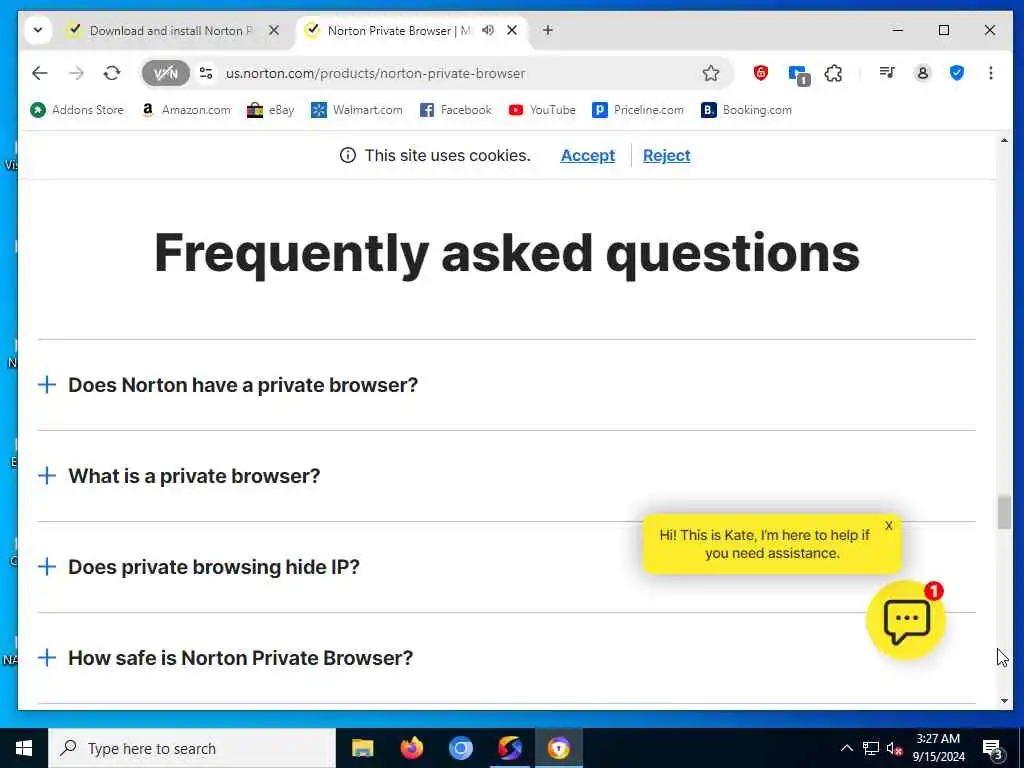
Task: Open the Windows Start menu
Action: tap(24, 748)
